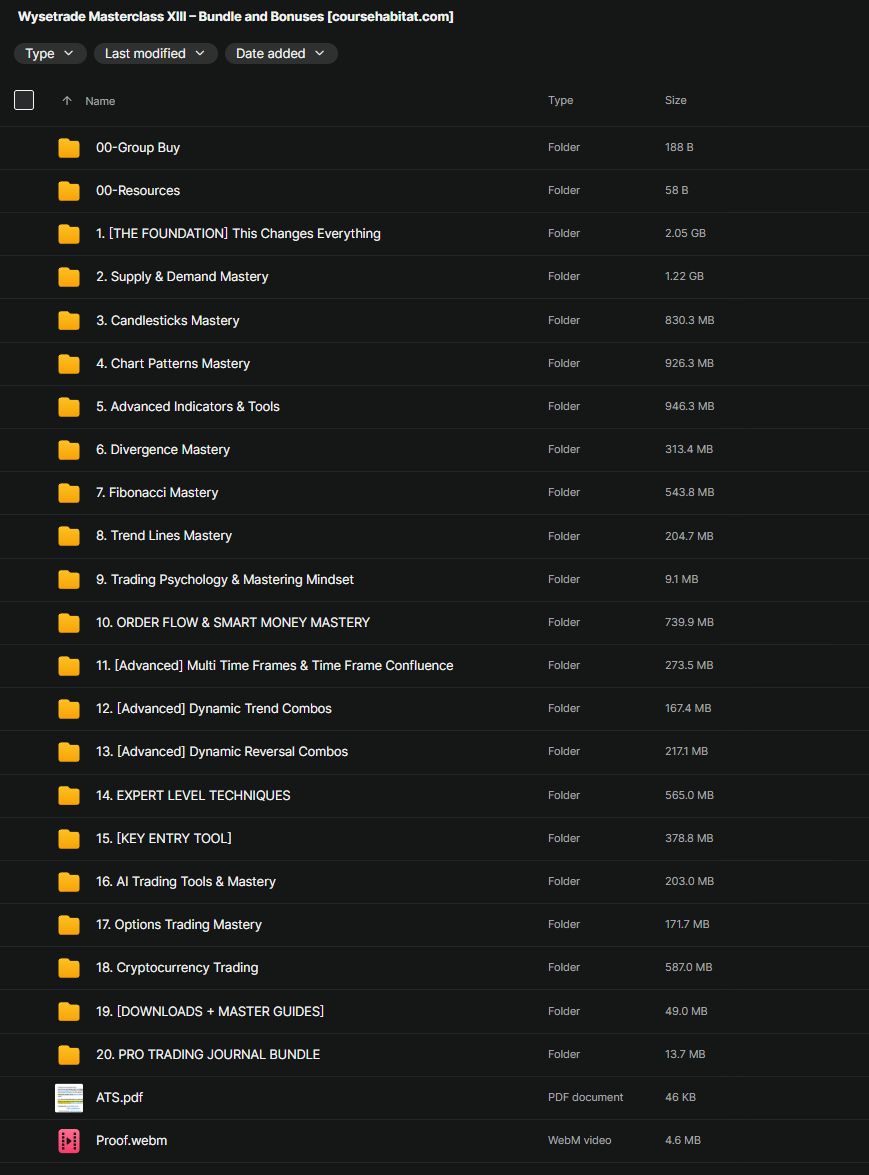Viewport: 869px width, 1175px height.
Task: Open 16. AI Trading Tools & Mastery name
Action: [x=186, y=882]
